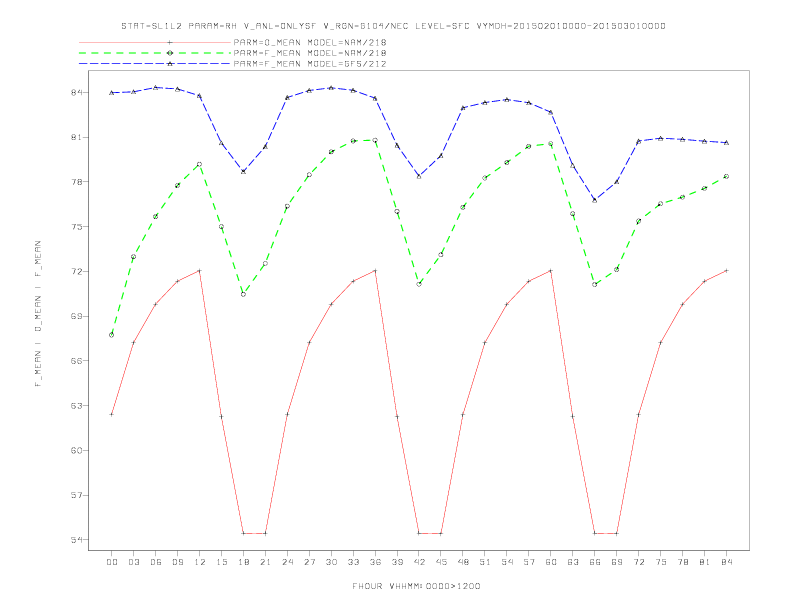Screen dimensions: 792x612
Task: Click red O_MEAN plus marker at hour 12
Action: point(200,271)
